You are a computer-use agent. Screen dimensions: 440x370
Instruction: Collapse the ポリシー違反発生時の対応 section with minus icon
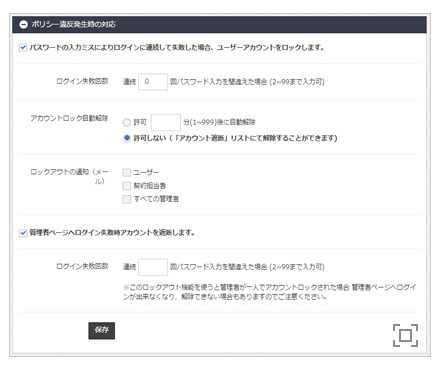[x=23, y=24]
